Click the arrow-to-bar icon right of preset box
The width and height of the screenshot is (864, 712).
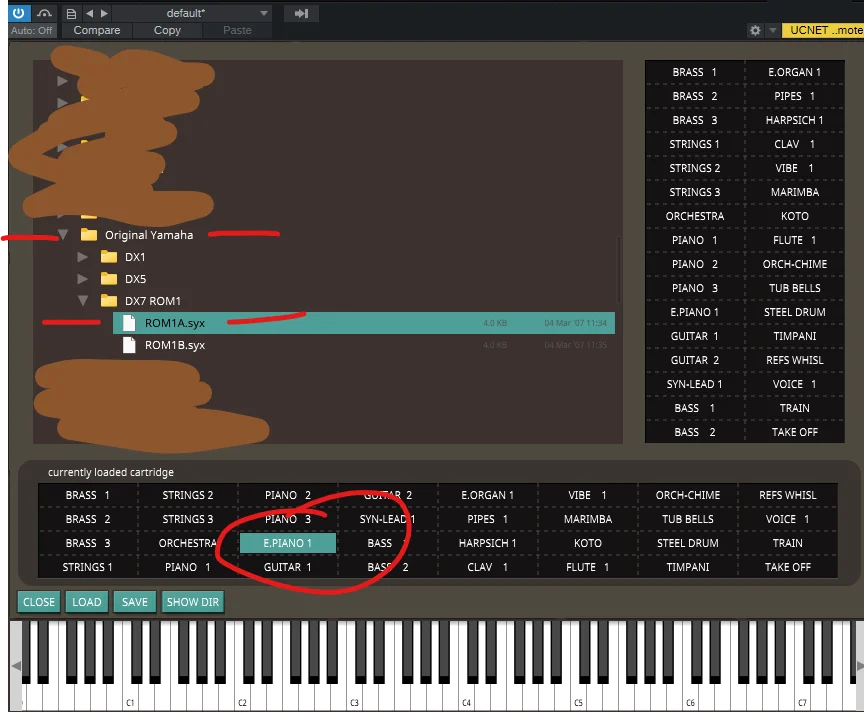(x=301, y=13)
